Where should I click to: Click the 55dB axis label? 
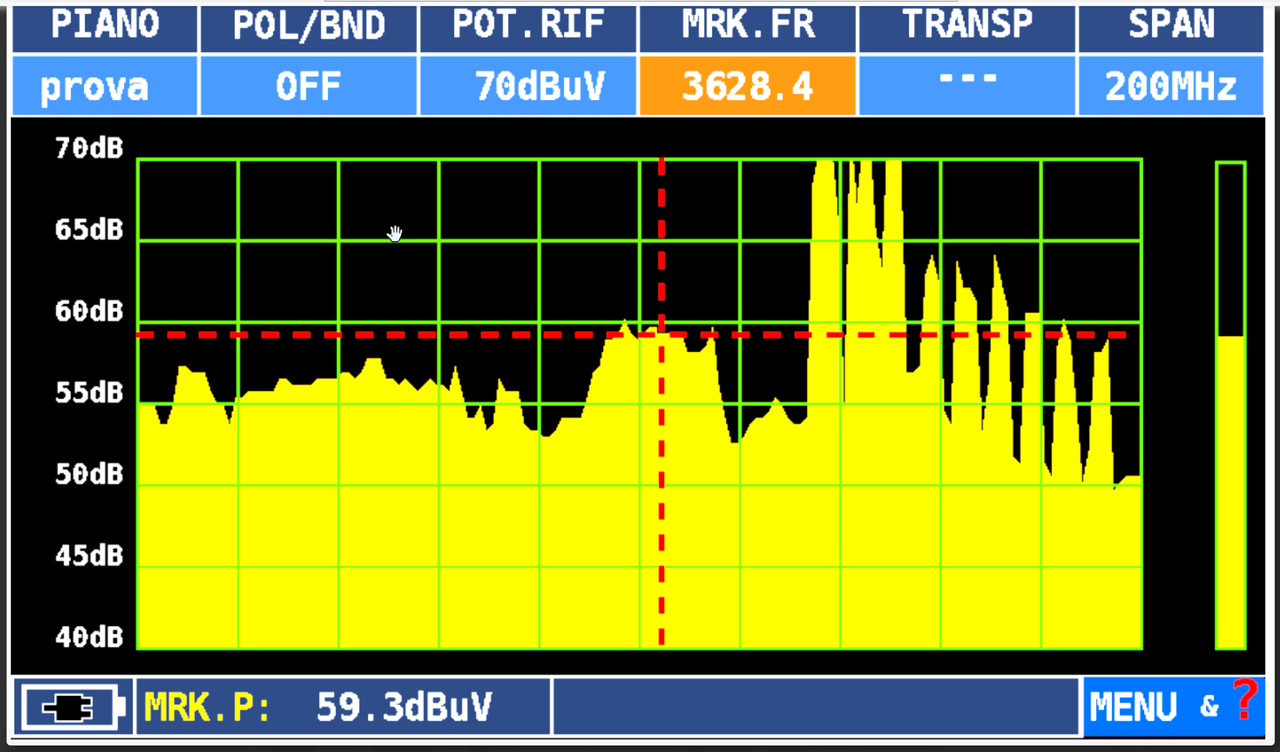point(89,392)
